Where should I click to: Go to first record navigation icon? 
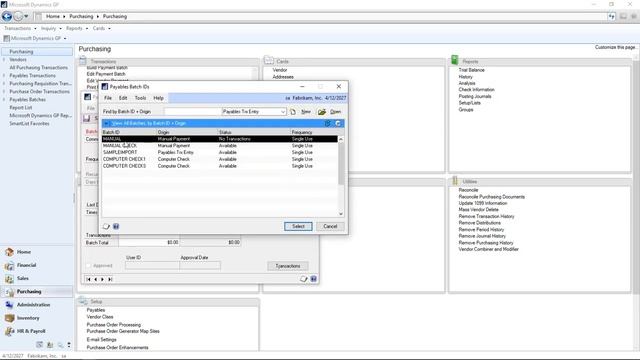point(89,279)
